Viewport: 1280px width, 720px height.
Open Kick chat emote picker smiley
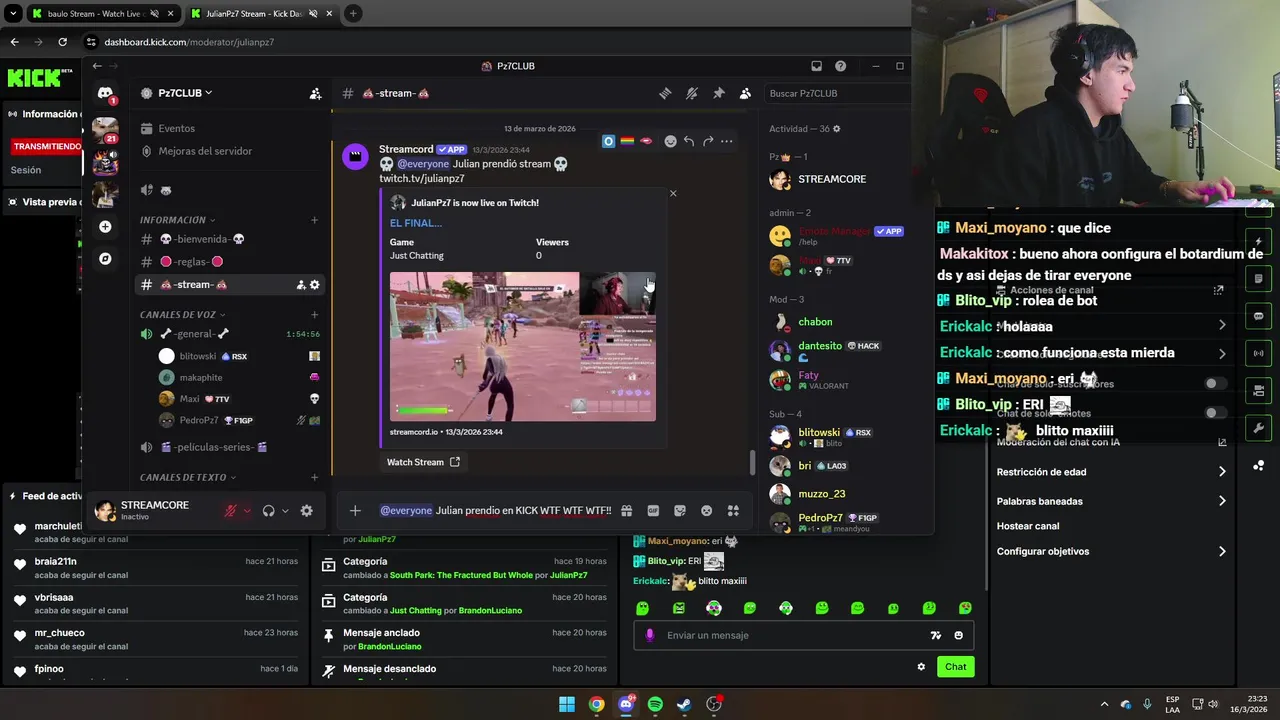(958, 635)
